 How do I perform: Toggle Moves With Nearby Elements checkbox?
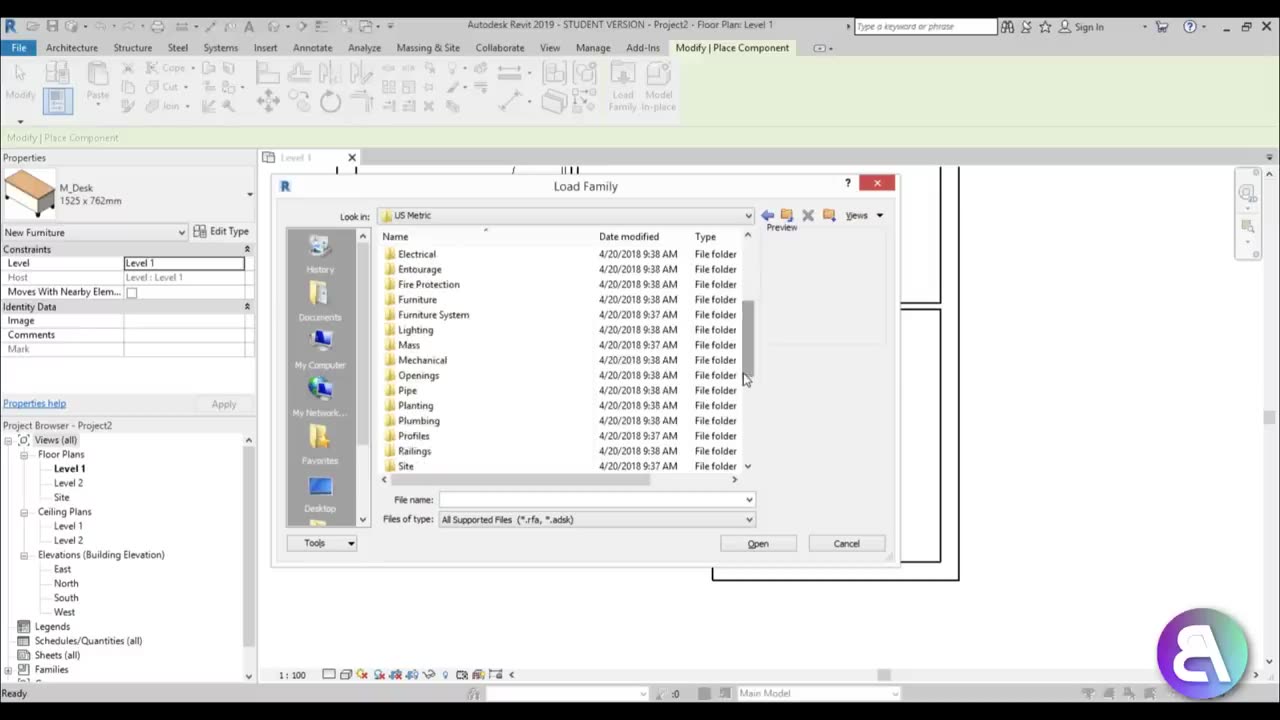[x=131, y=293]
